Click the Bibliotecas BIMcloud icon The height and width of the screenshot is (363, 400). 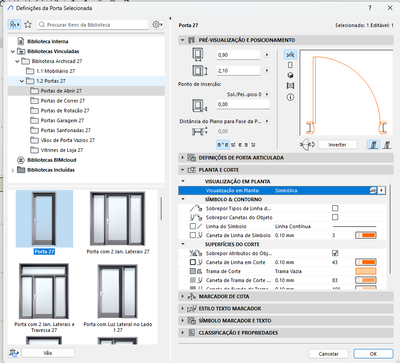click(x=21, y=160)
